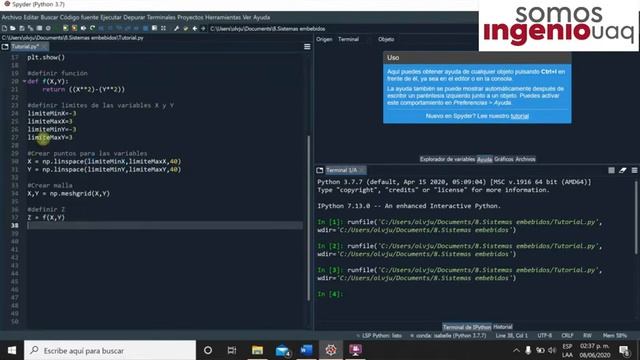This screenshot has width=640, height=360.
Task: Switch to Explorador de variables tab
Action: click(x=447, y=159)
